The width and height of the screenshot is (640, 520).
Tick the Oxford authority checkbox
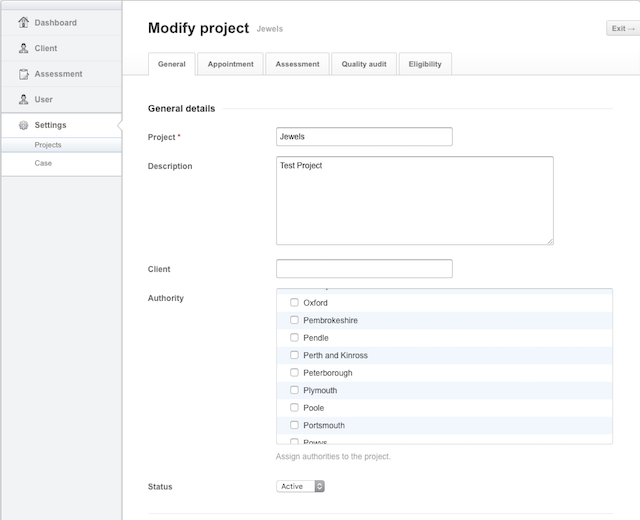tap(294, 303)
